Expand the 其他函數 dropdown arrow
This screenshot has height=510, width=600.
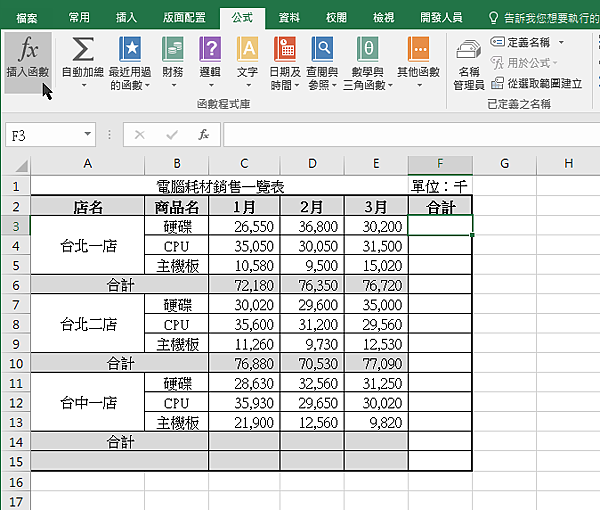419,86
